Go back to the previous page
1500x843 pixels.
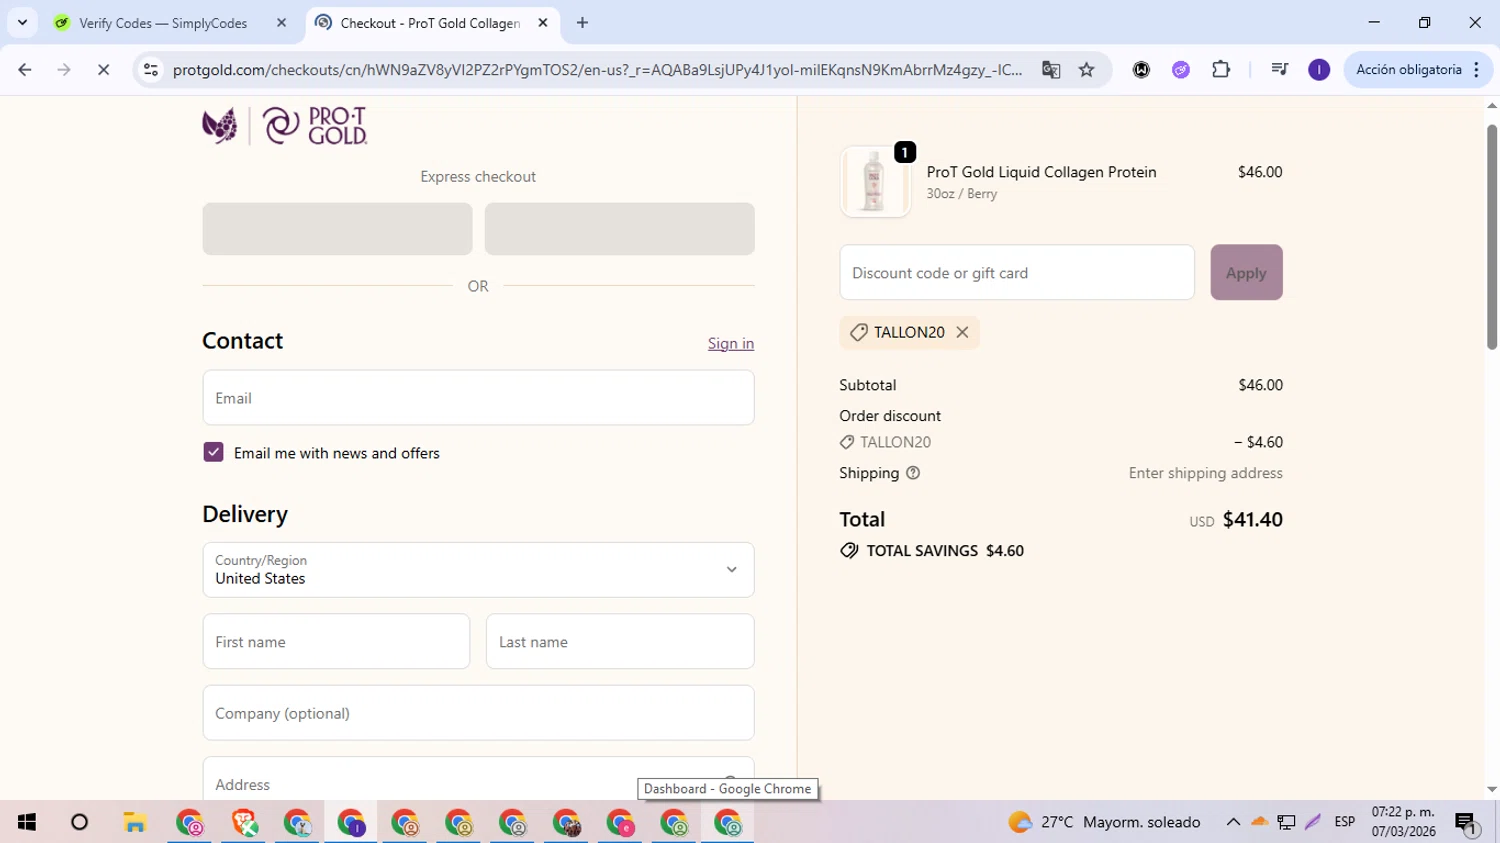click(25, 70)
